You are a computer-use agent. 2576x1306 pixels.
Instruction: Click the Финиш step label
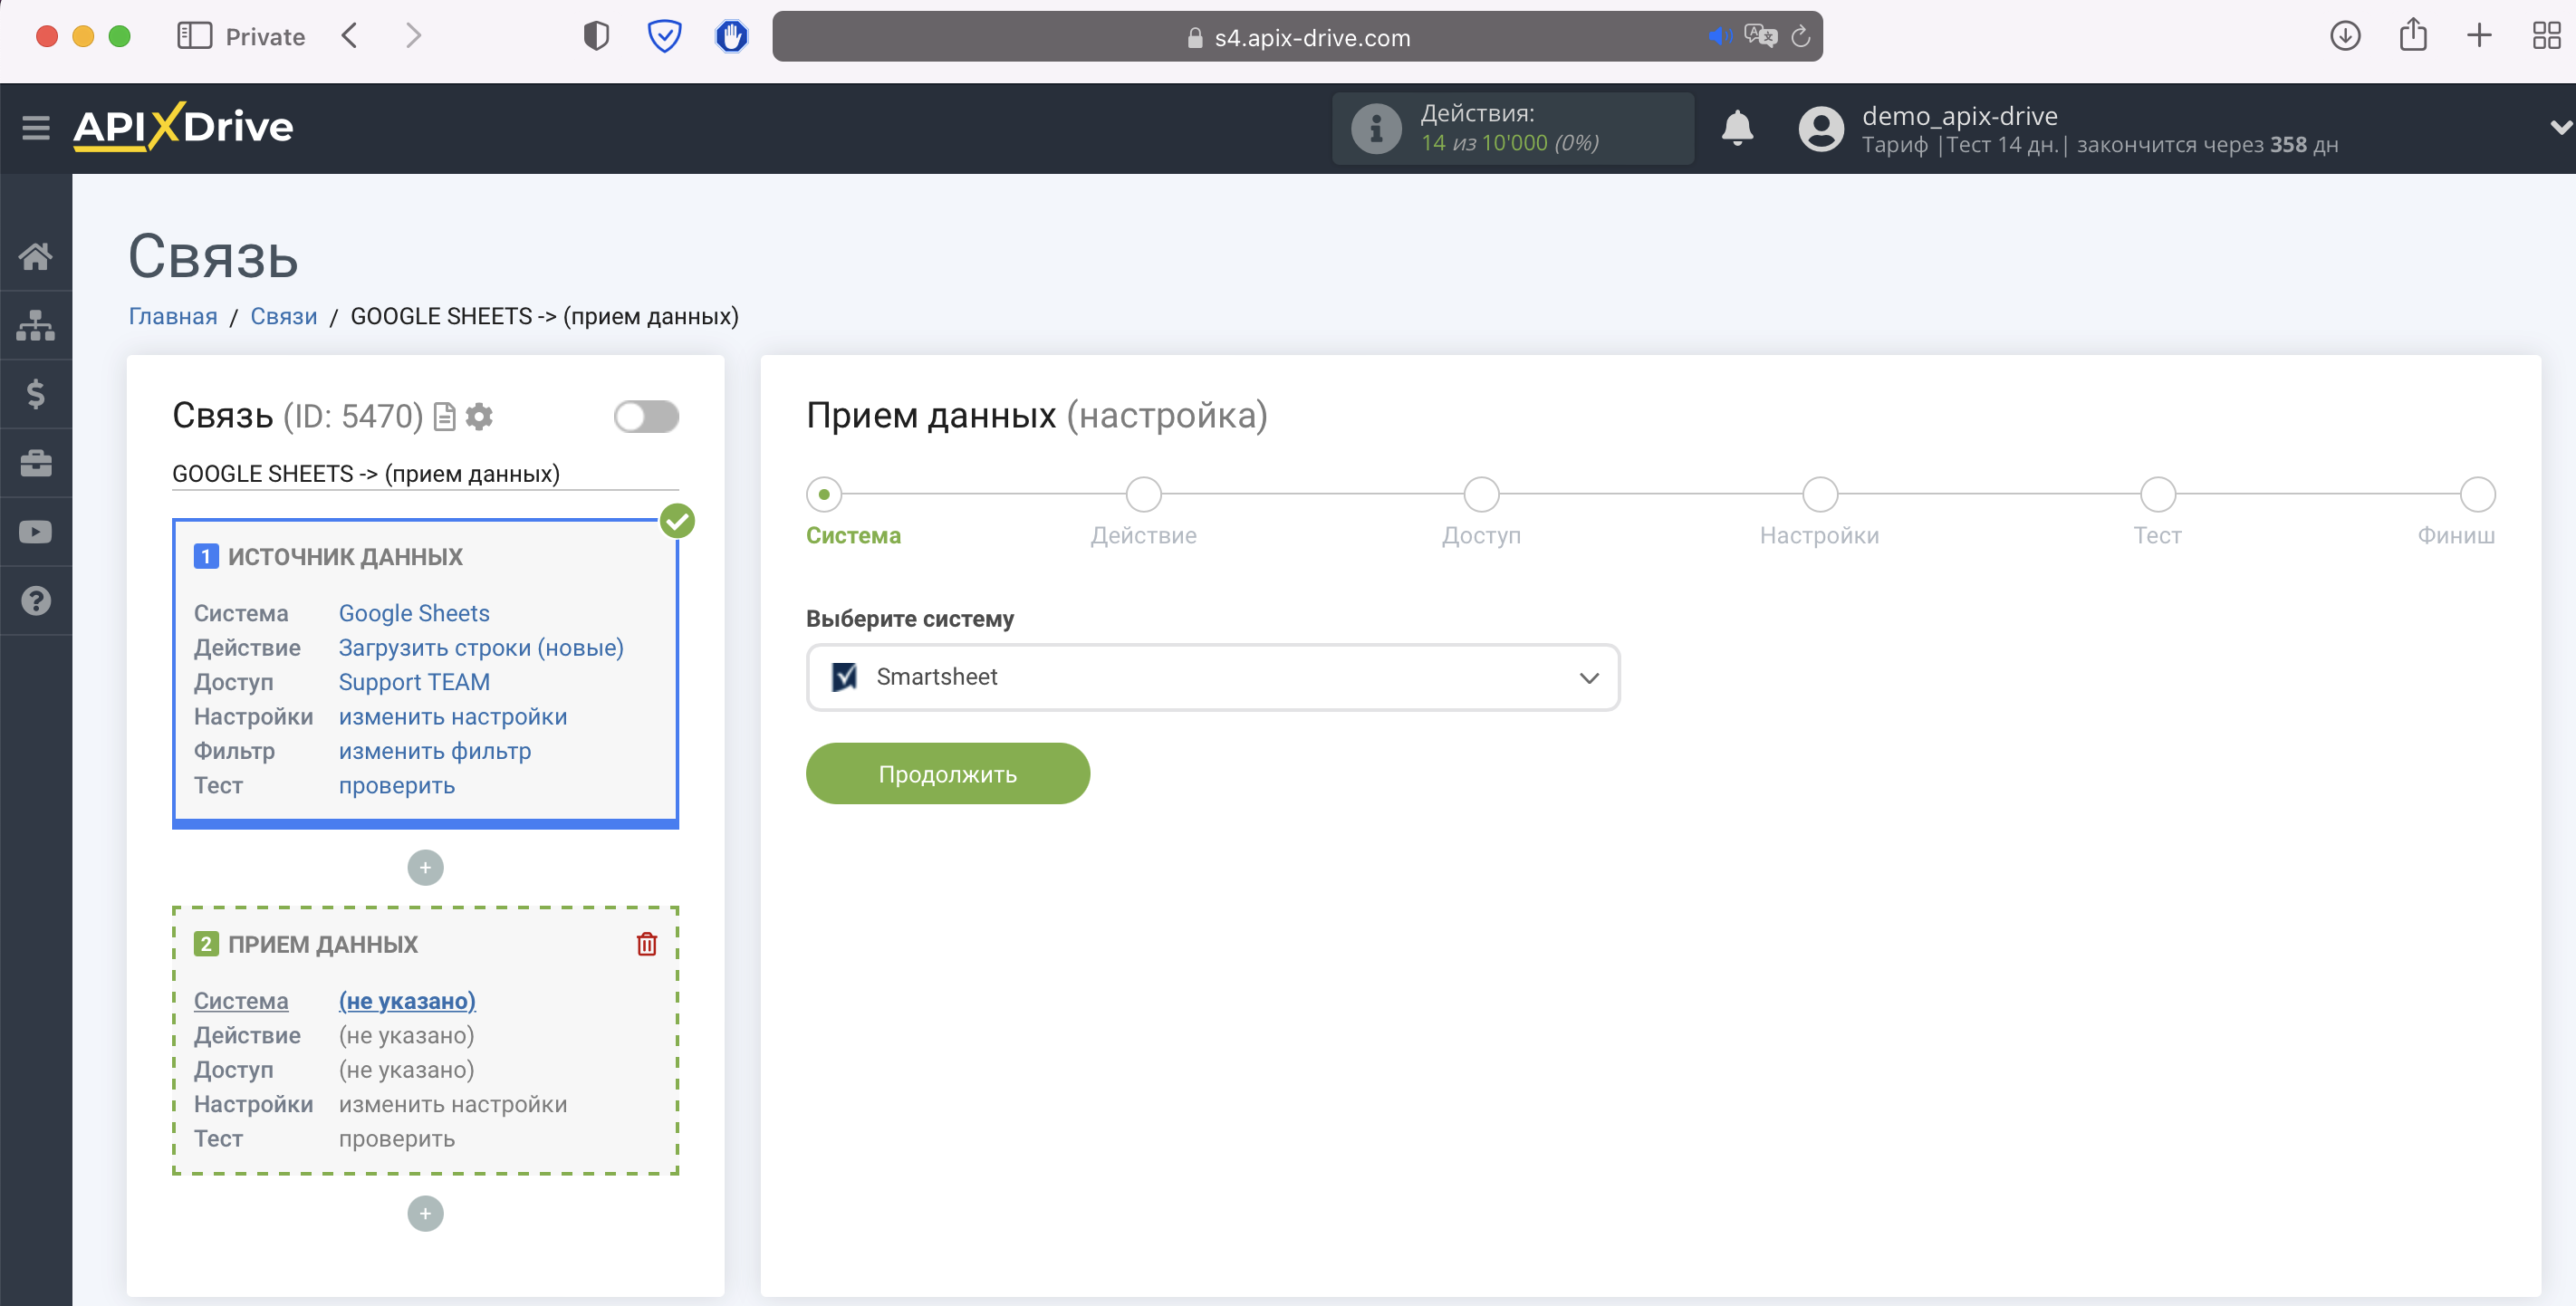(2456, 536)
